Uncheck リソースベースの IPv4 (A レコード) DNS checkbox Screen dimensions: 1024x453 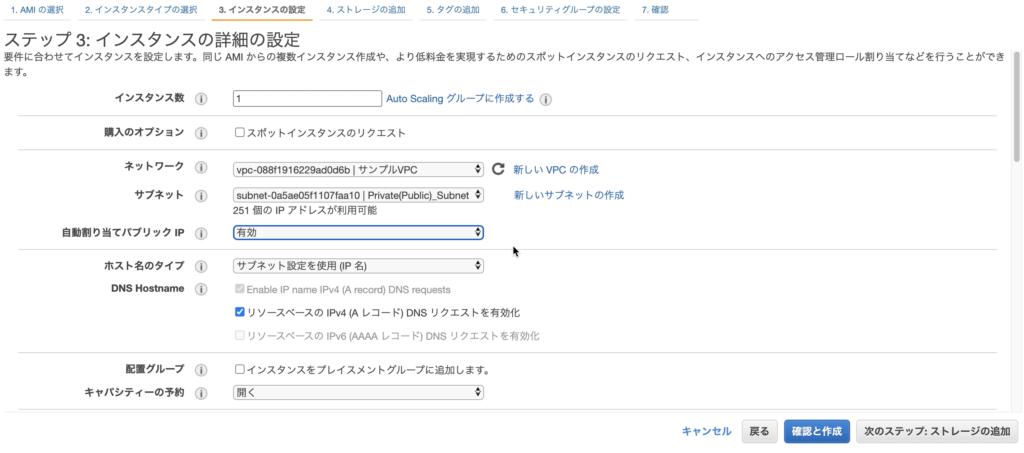point(240,312)
